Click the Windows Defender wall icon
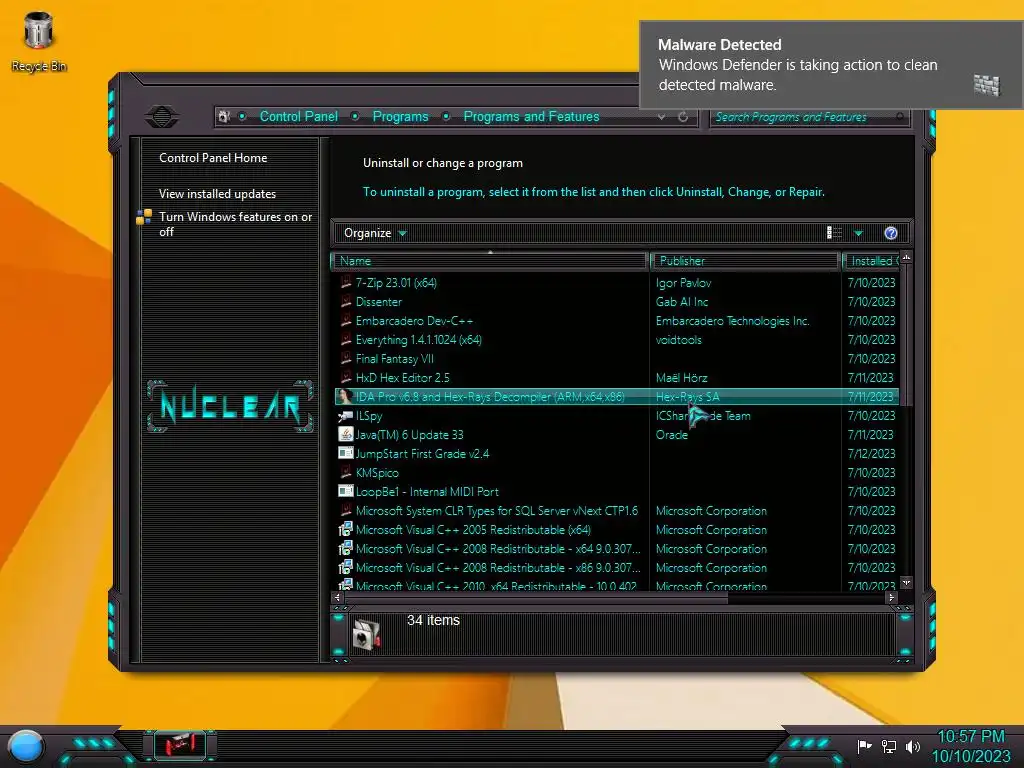The width and height of the screenshot is (1024, 768). (x=987, y=85)
